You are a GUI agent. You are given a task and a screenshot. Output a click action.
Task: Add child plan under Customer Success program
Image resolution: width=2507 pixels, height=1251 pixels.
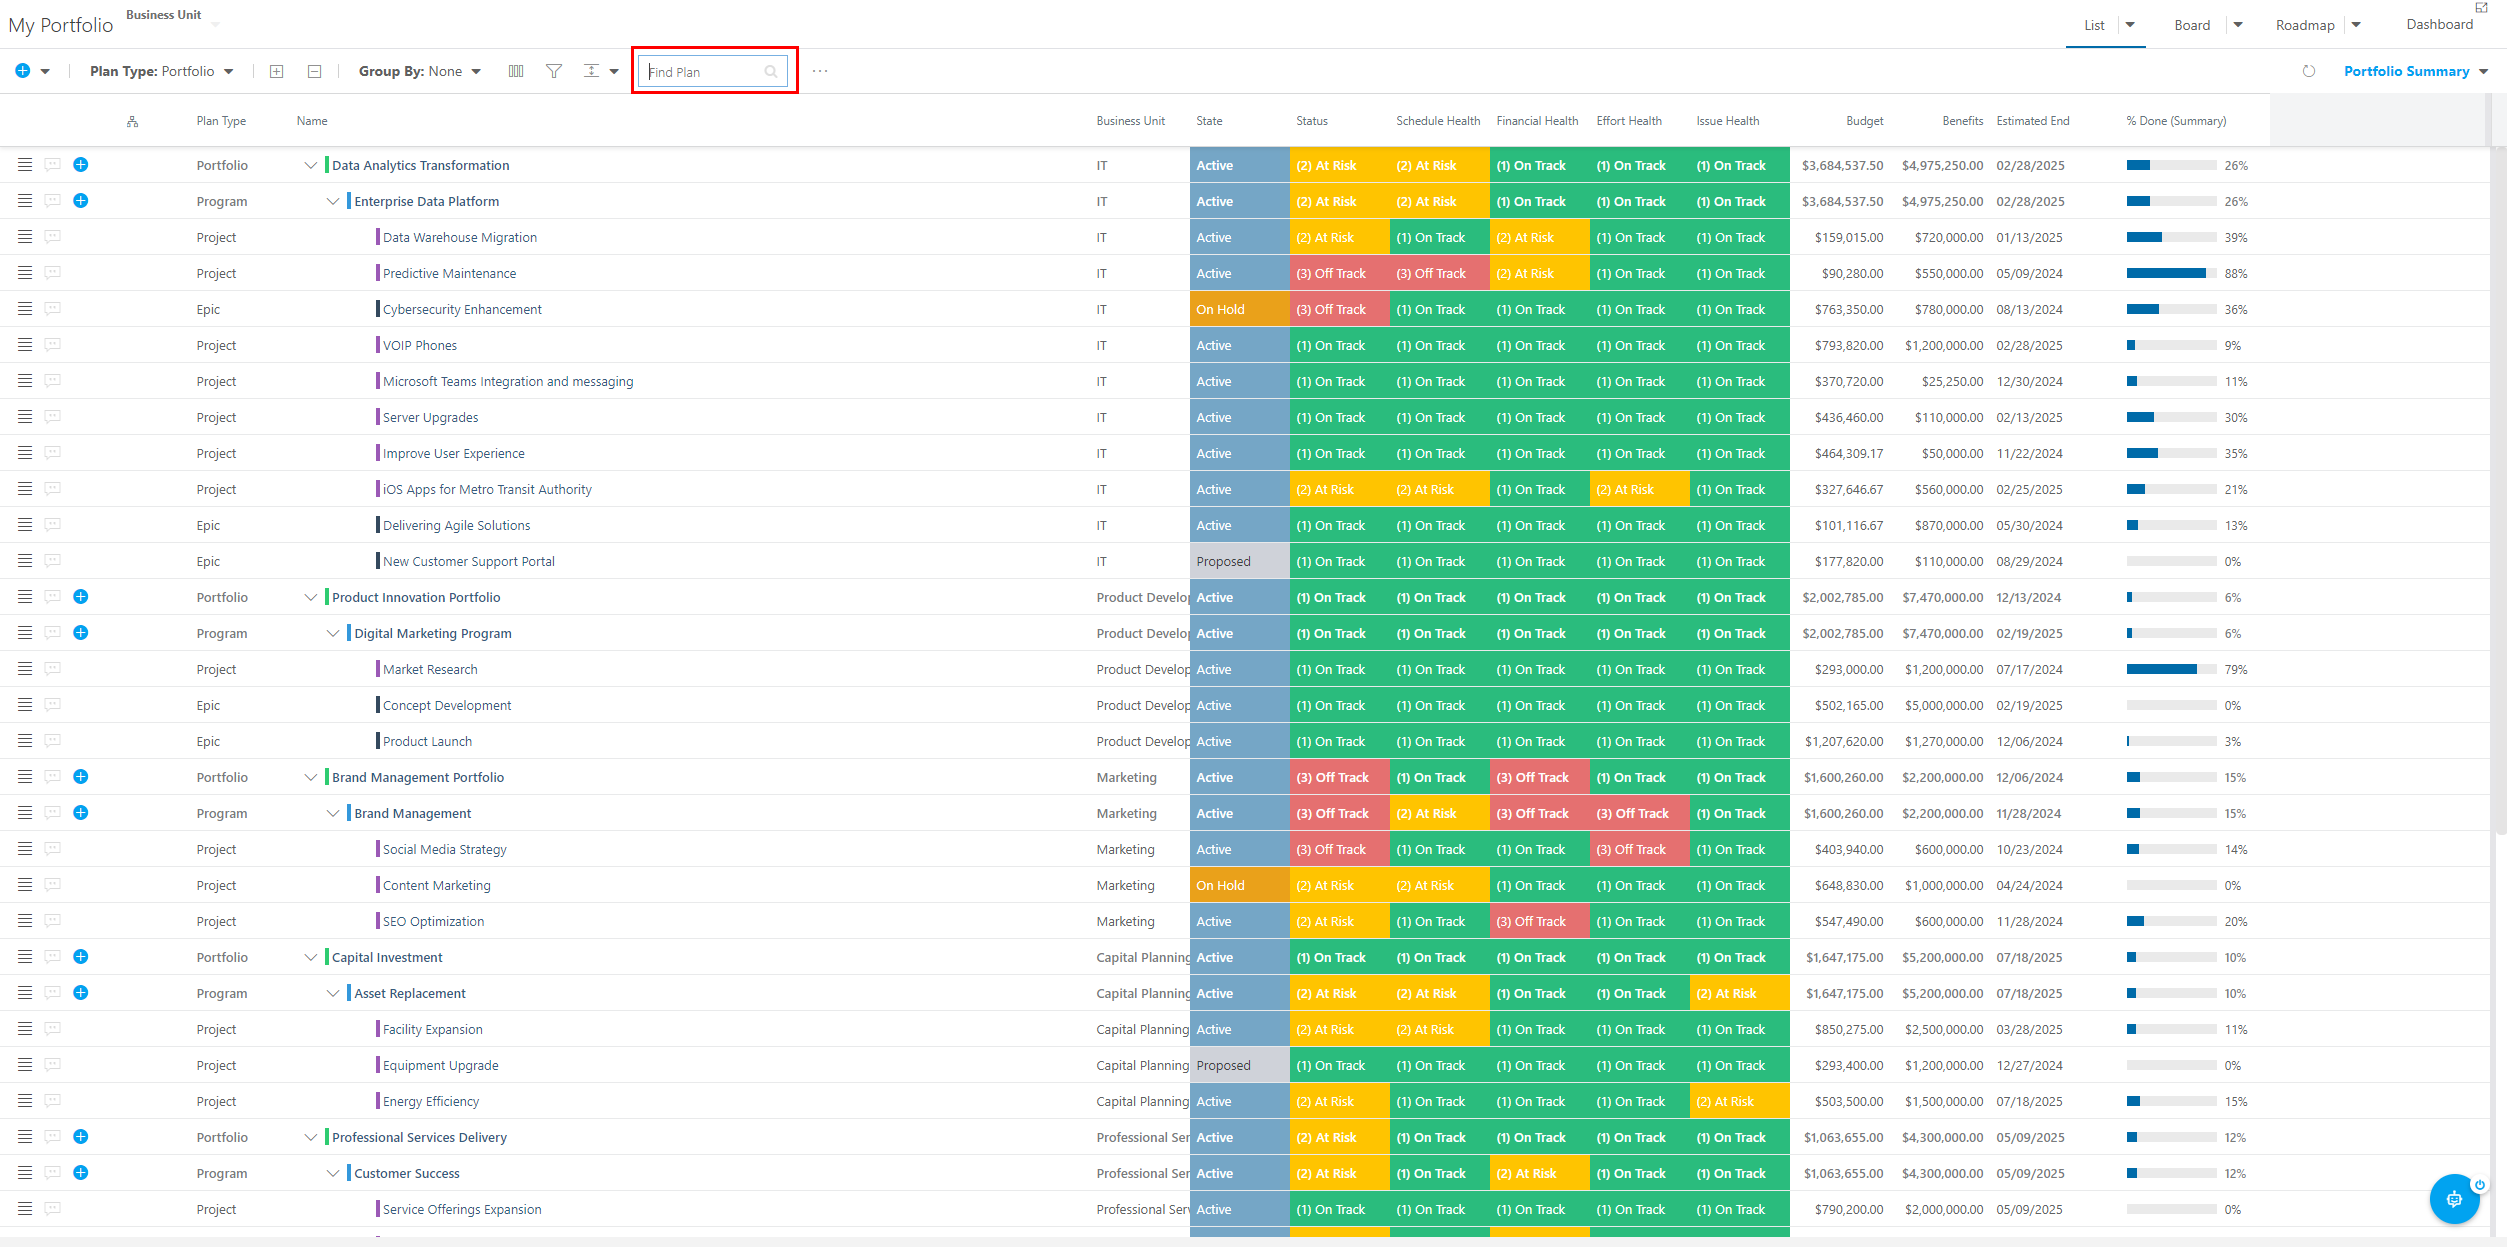coord(81,1173)
